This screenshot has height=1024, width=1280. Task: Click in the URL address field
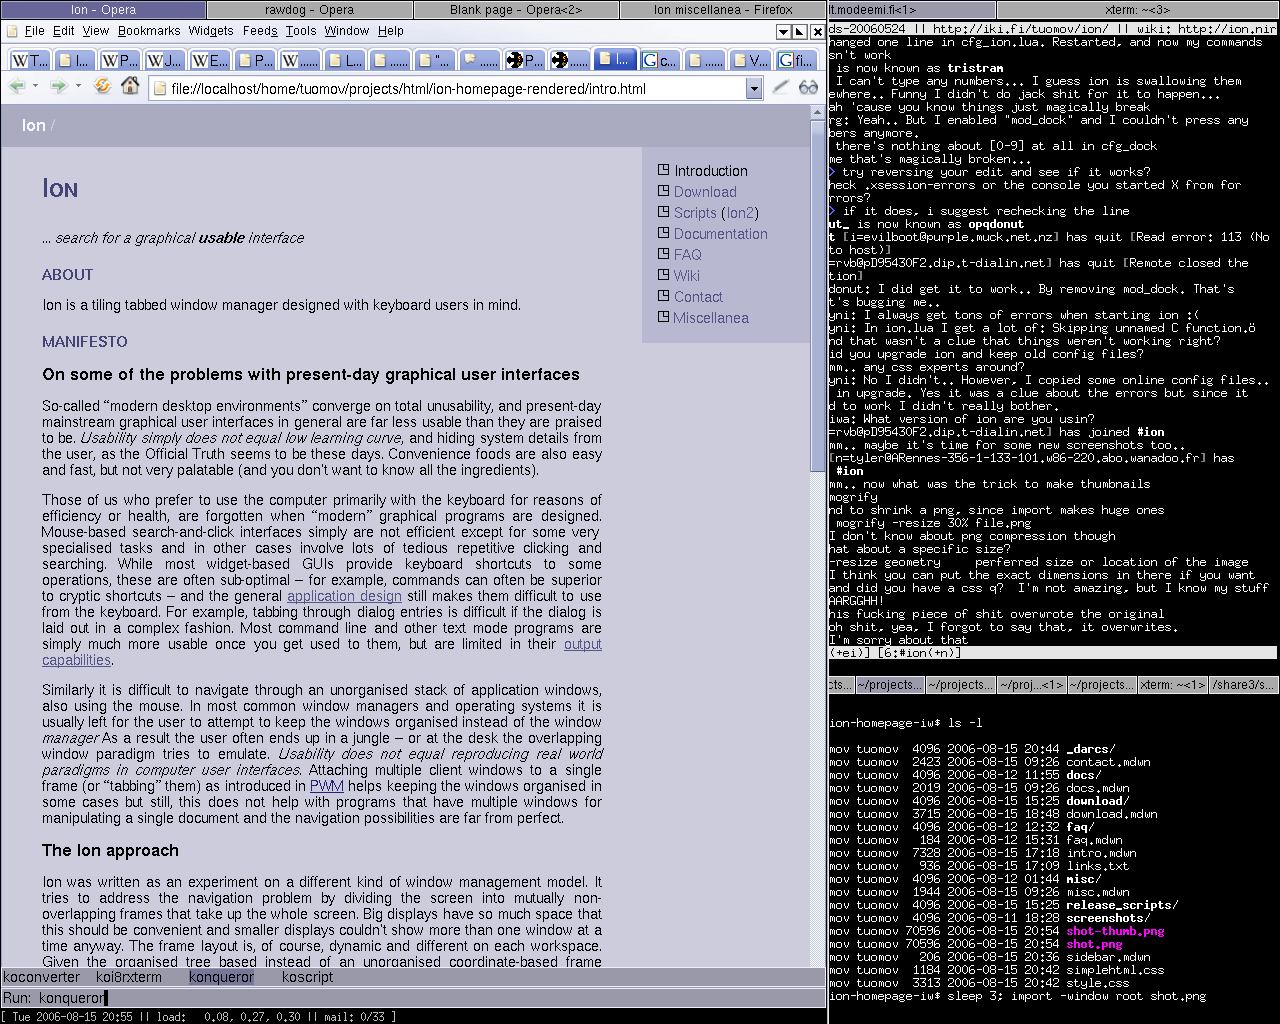coord(450,89)
